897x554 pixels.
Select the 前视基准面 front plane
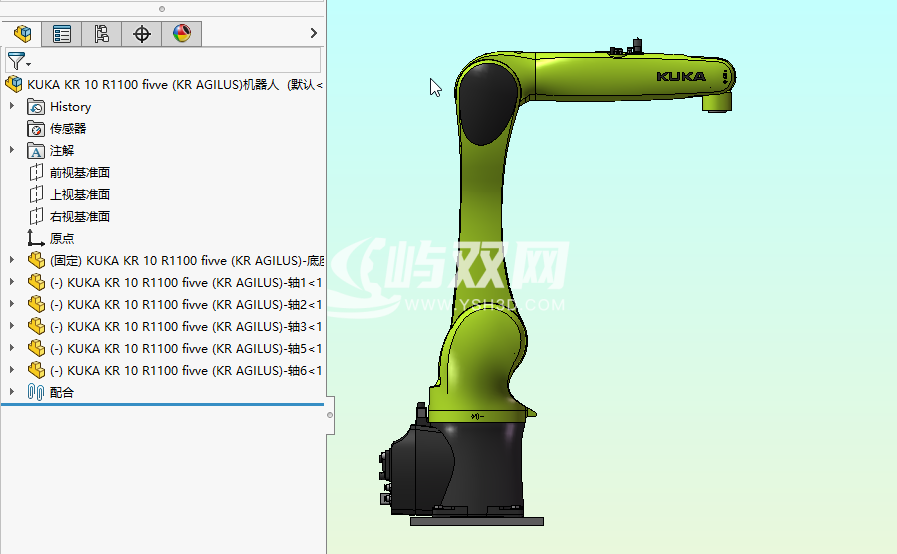point(80,173)
